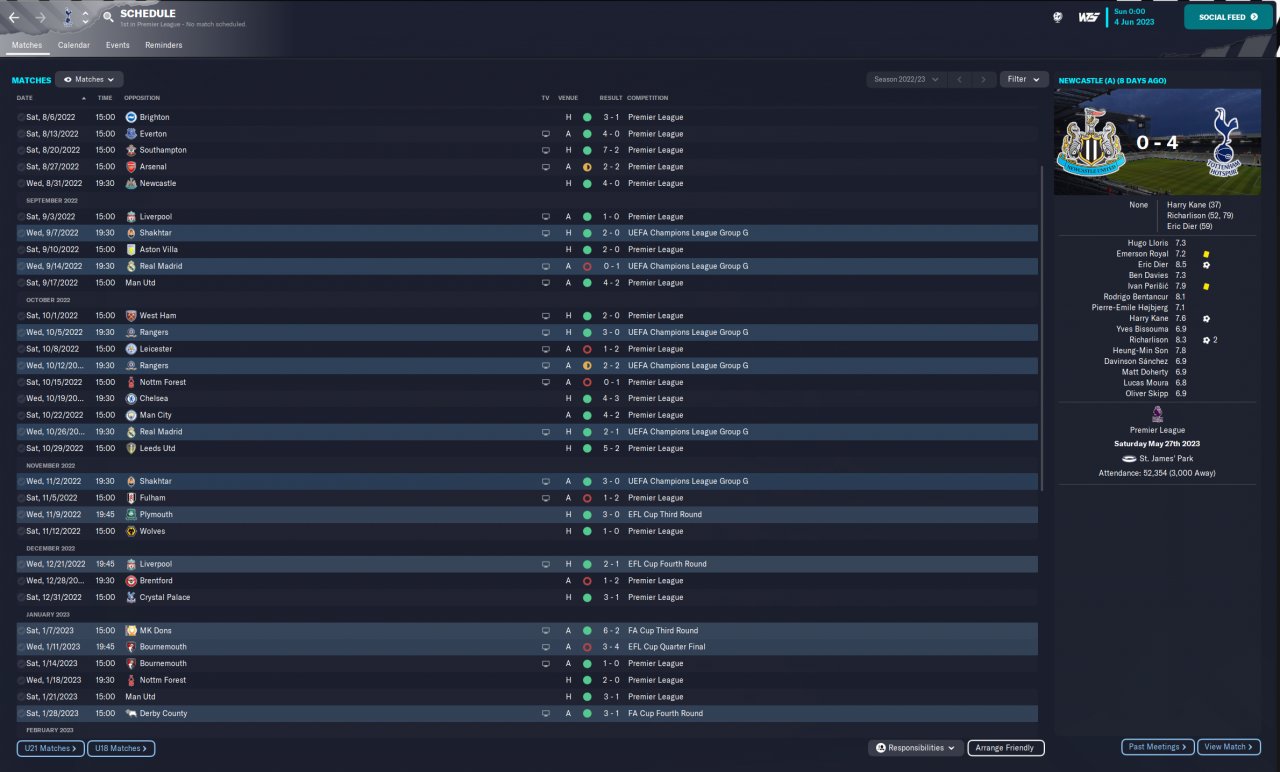Click Newcastle United crest in match panel
1280x772 pixels.
coord(1092,142)
